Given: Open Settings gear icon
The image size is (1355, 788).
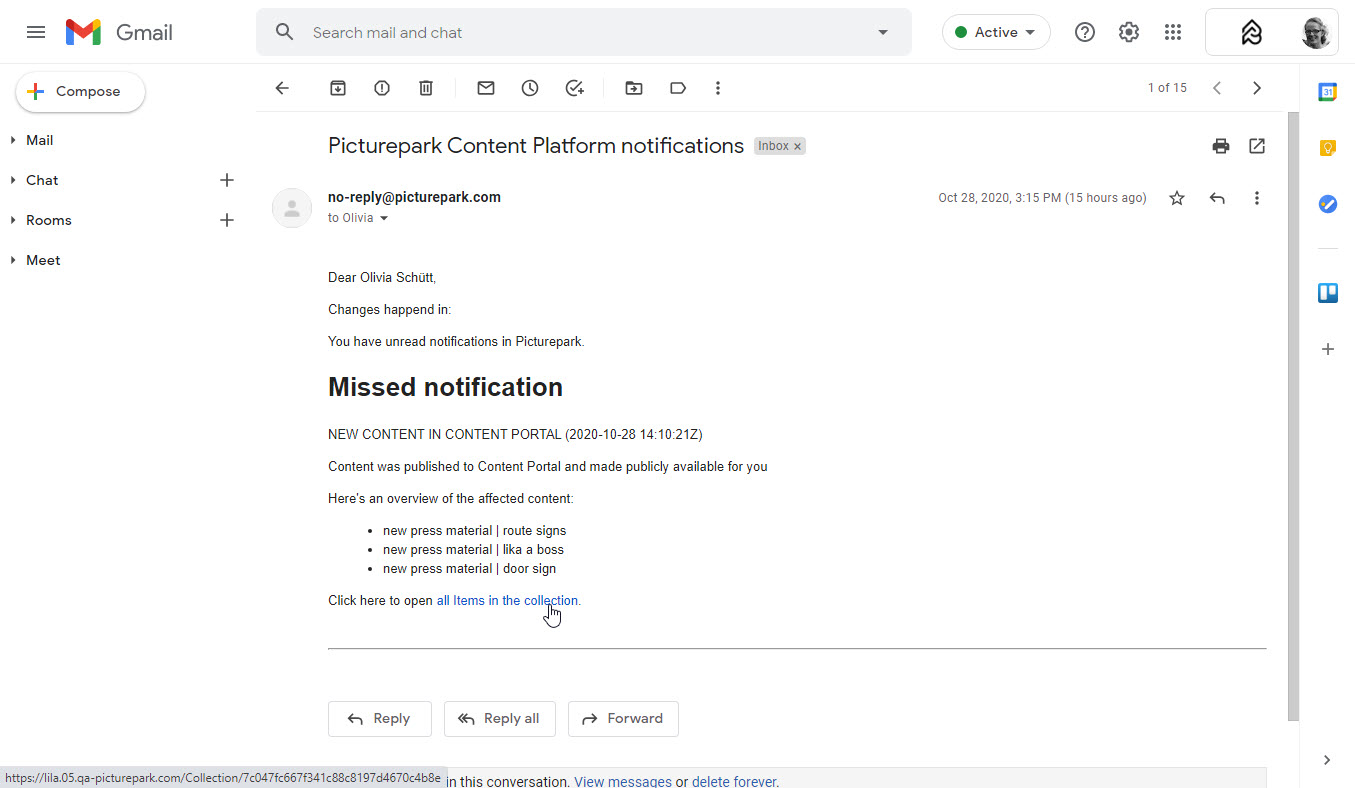Looking at the screenshot, I should (1129, 32).
